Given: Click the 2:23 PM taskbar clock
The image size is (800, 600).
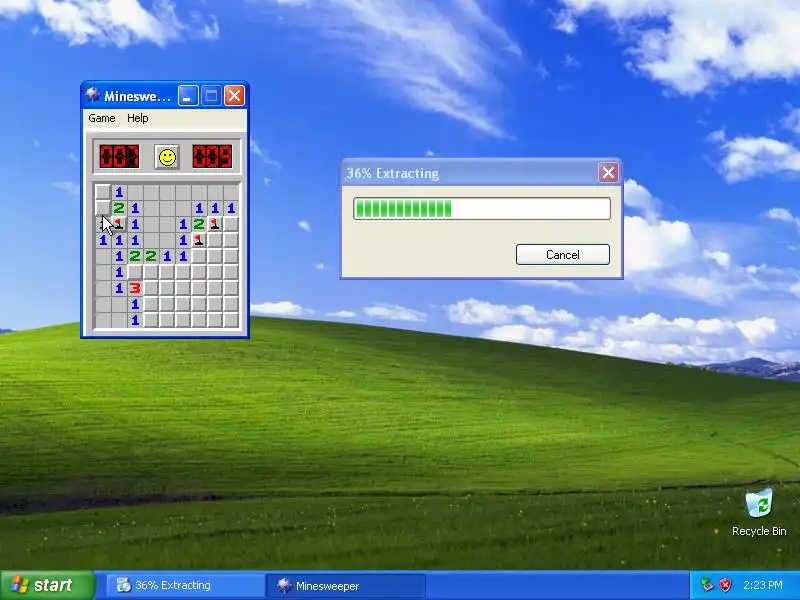Looking at the screenshot, I should 763,585.
